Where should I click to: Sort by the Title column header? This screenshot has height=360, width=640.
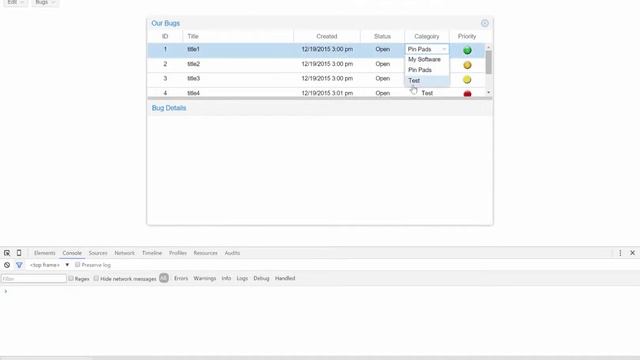(238, 36)
